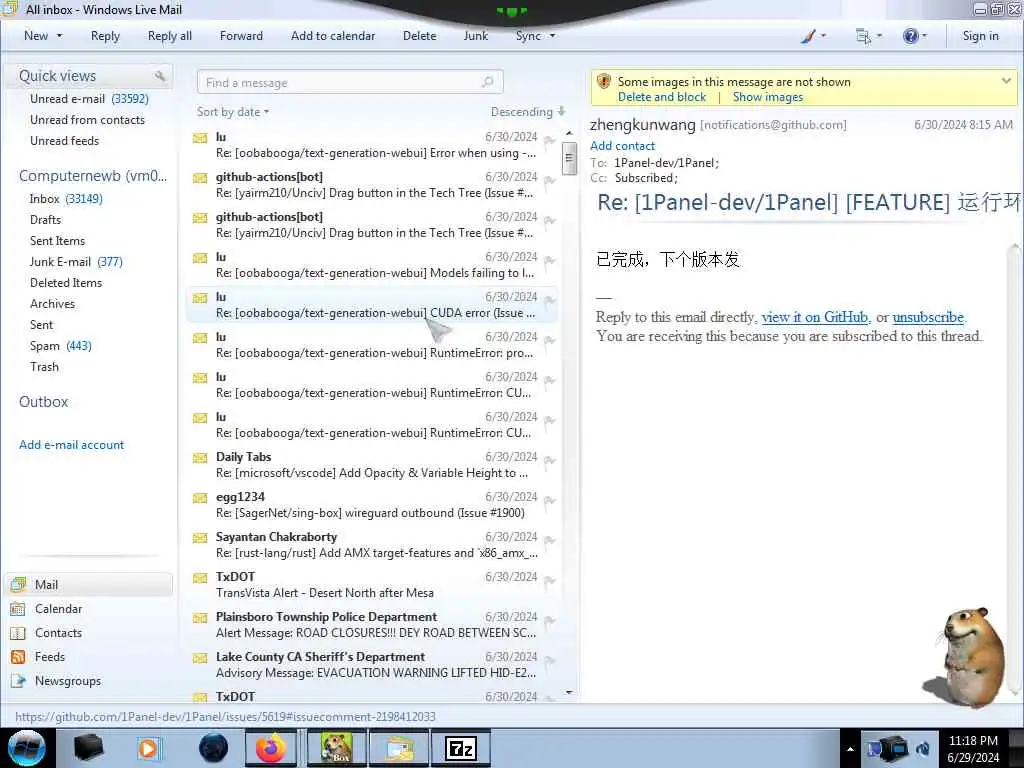Image resolution: width=1024 pixels, height=768 pixels.
Task: Open the Spam folder
Action: (x=61, y=346)
